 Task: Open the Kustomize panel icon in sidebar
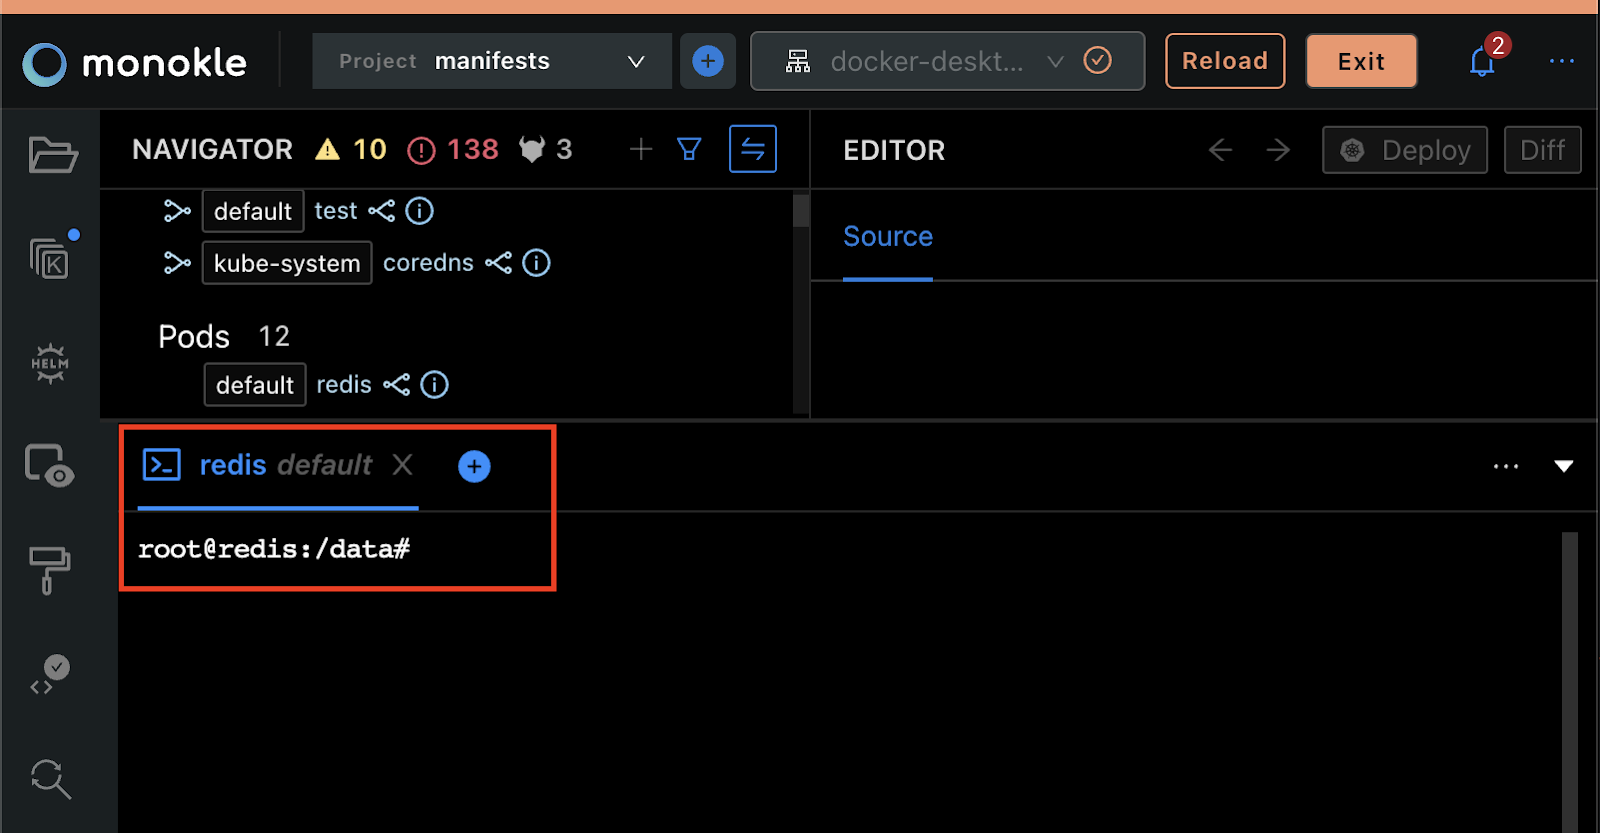tap(50, 258)
